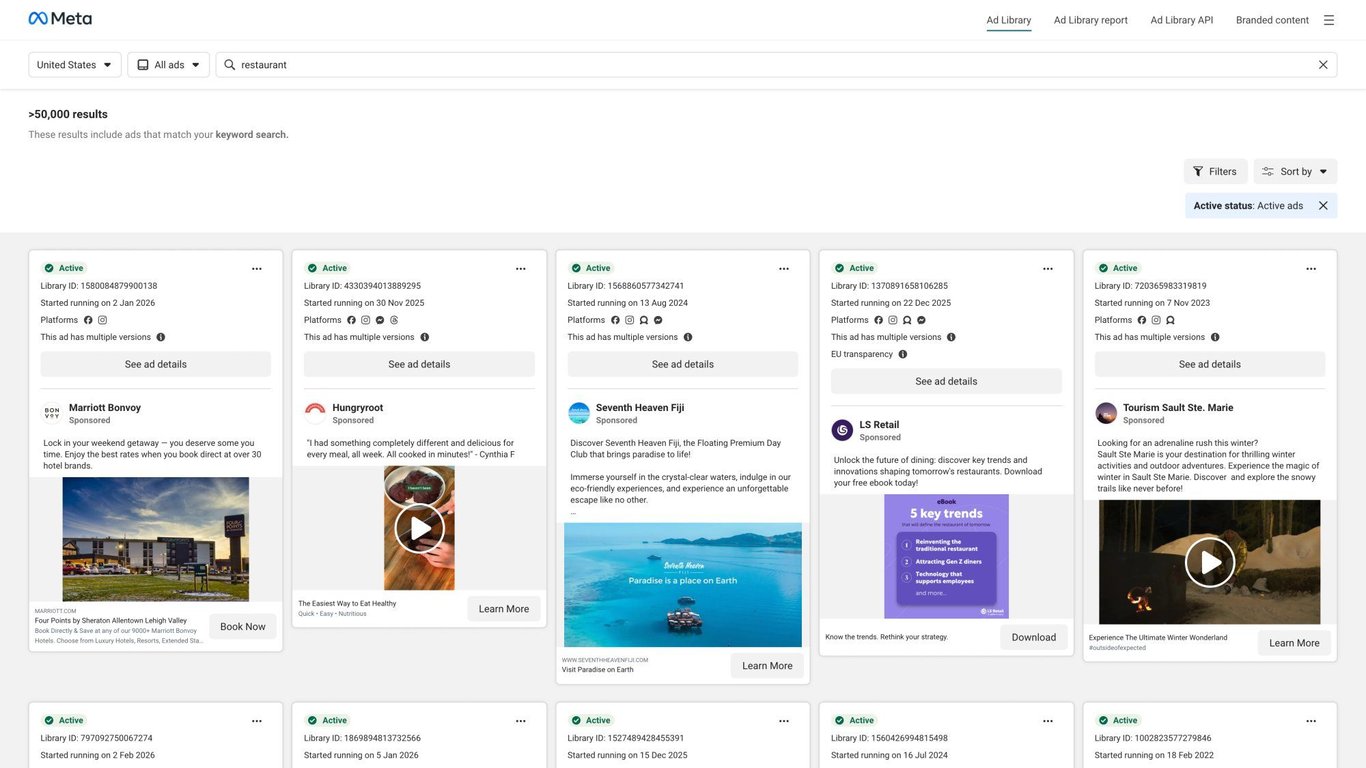
Task: Click the 5 key trends eBook image
Action: tap(946, 556)
